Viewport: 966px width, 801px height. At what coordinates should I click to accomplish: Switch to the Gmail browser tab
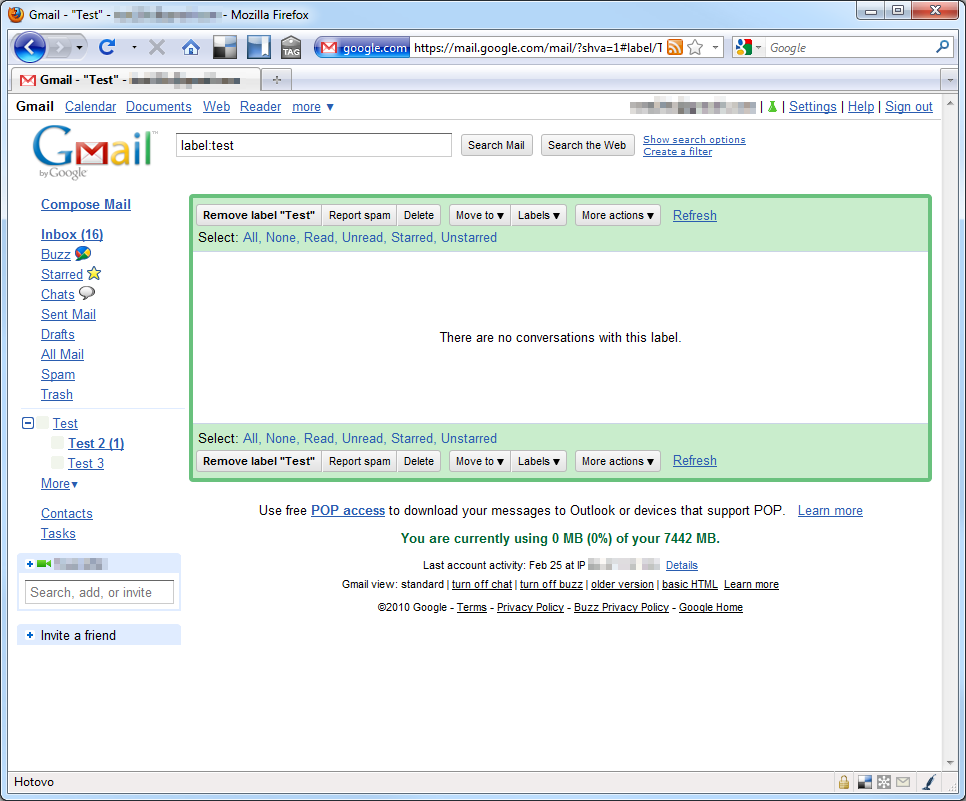pyautogui.click(x=135, y=79)
